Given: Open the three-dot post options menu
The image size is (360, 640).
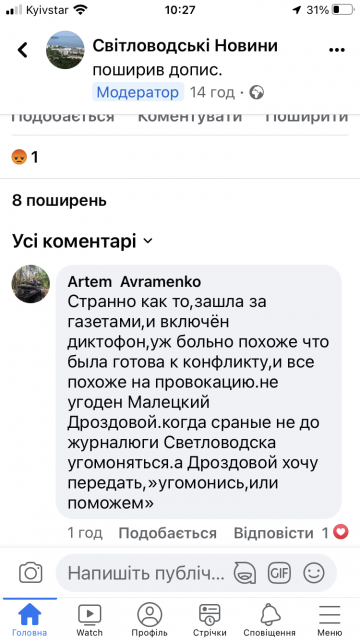Looking at the screenshot, I should click(337, 50).
